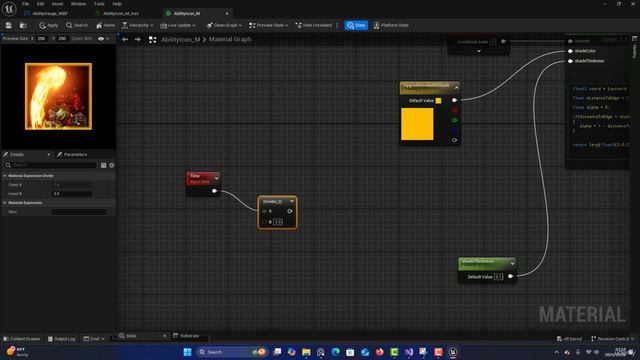Click the Const B value field
640x360 pixels.
[72, 193]
